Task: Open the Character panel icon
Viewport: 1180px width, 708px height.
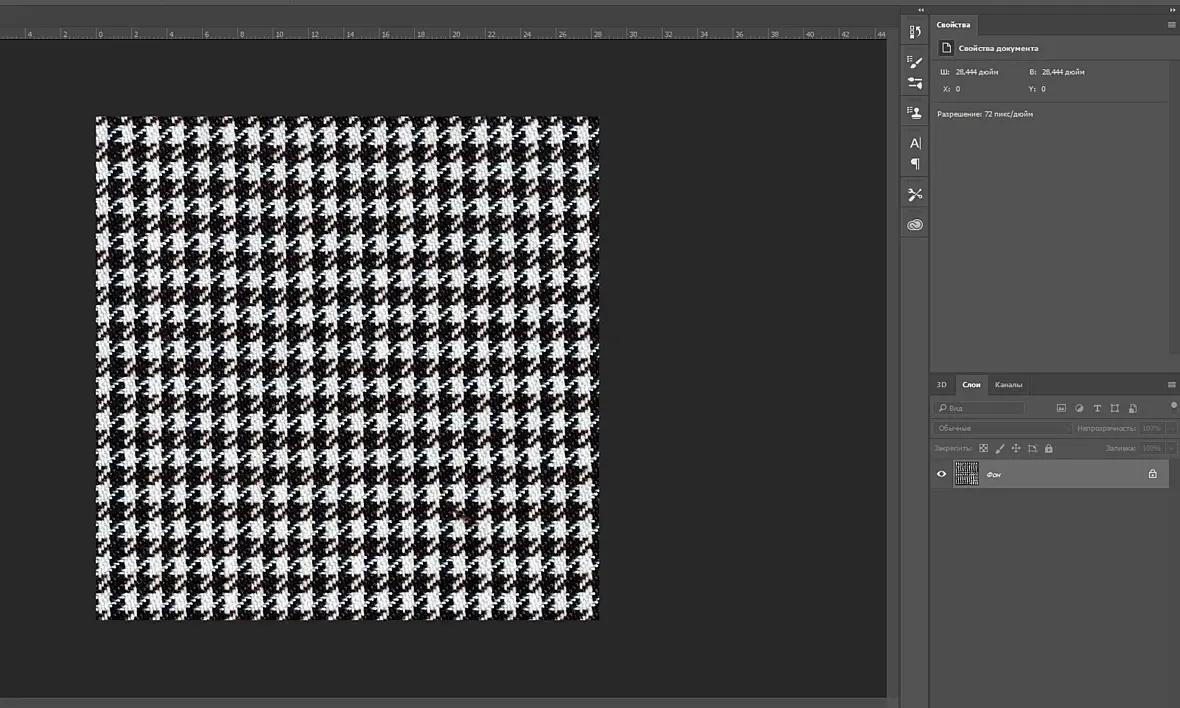Action: (x=915, y=143)
